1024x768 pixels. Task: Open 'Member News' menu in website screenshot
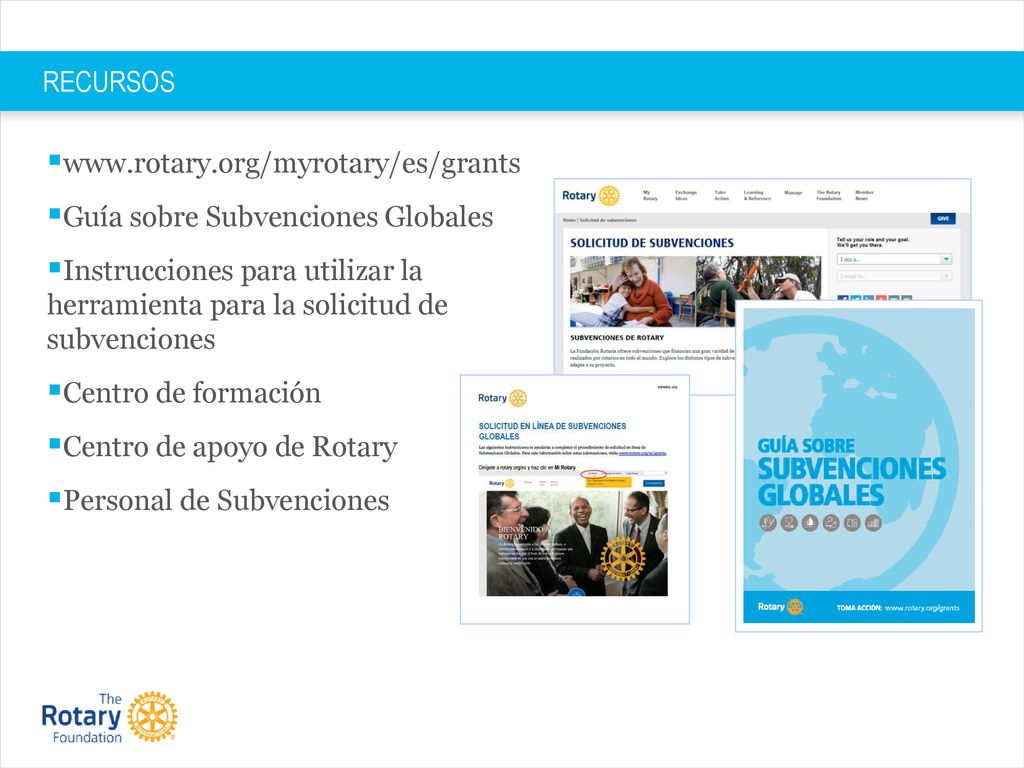tap(864, 195)
